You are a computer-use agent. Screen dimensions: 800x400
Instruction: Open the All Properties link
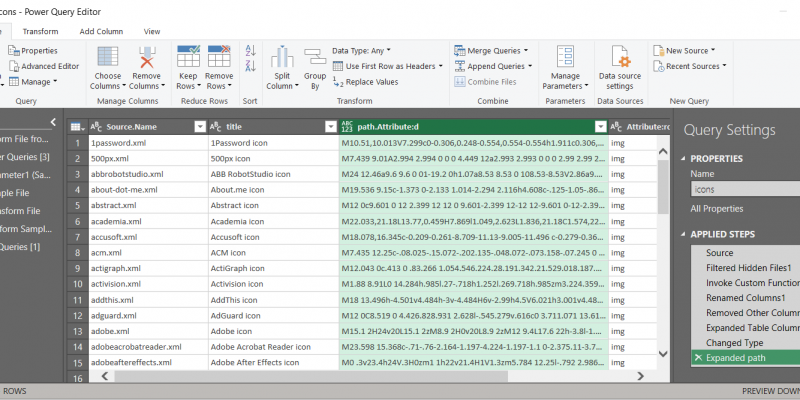coord(716,209)
